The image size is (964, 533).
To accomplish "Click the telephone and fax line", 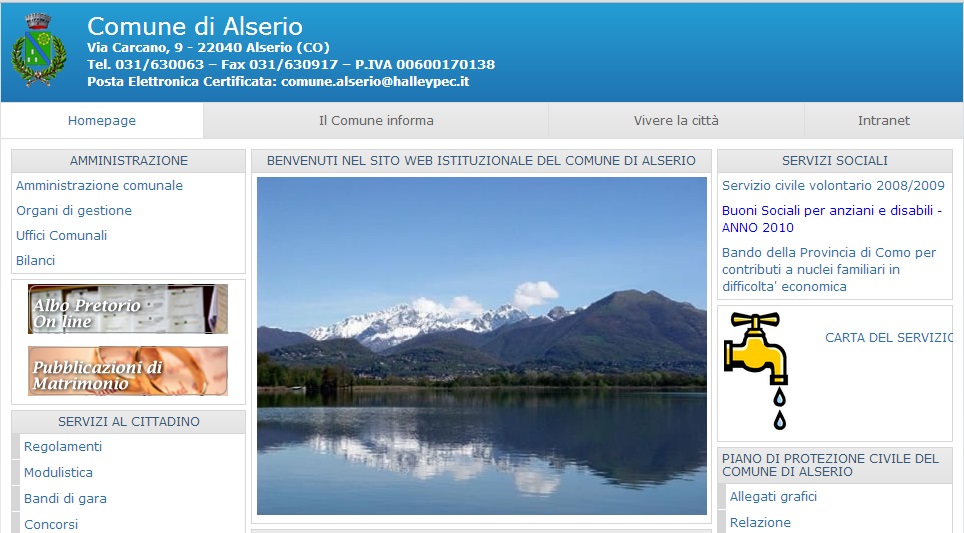I will click(x=291, y=65).
